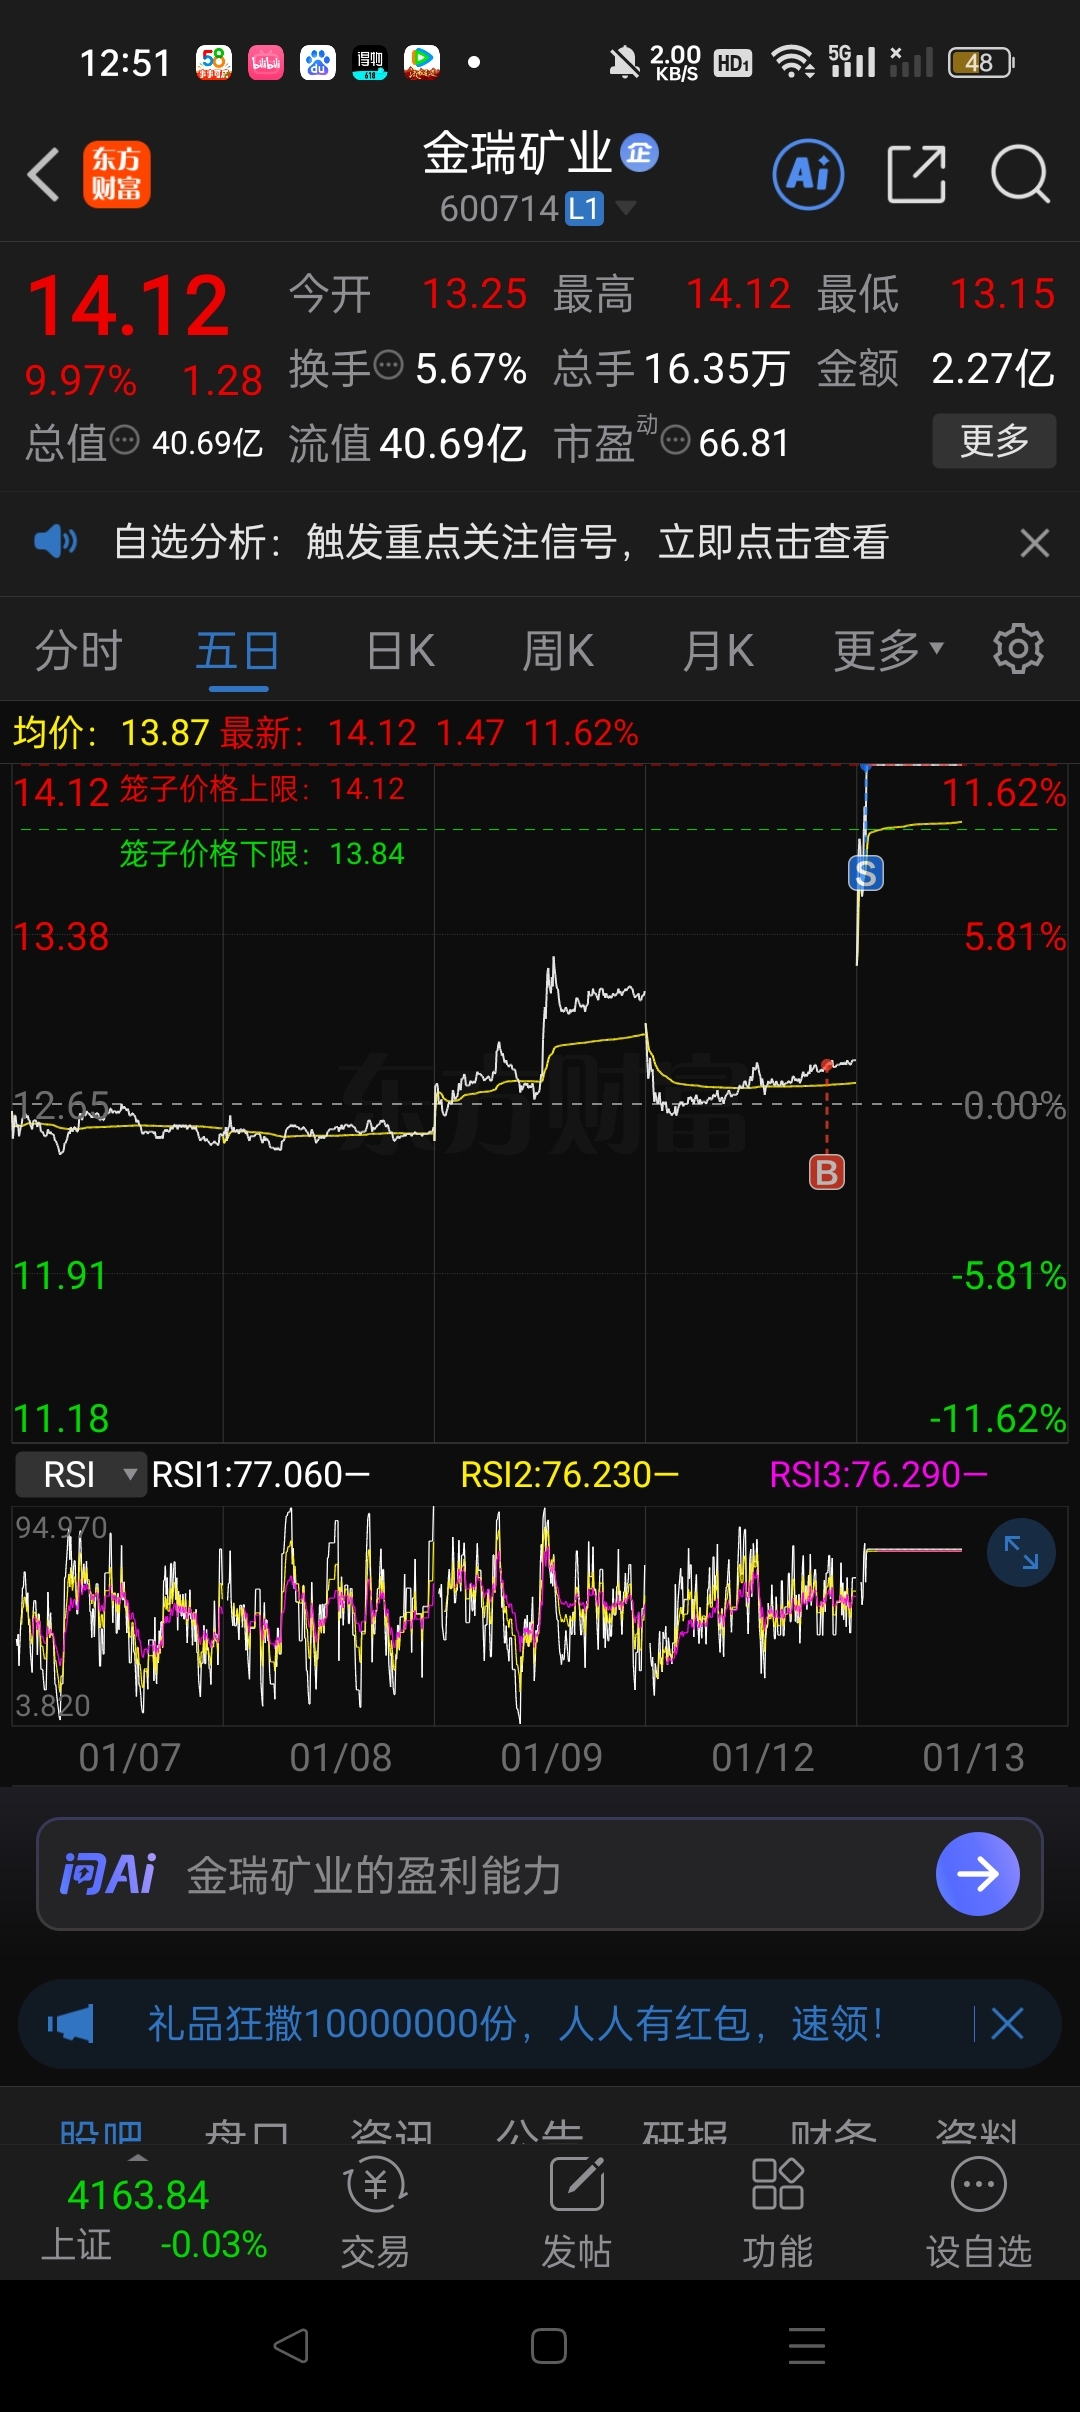Tap info icon next to 总值
This screenshot has height=2412, width=1080.
[124, 439]
